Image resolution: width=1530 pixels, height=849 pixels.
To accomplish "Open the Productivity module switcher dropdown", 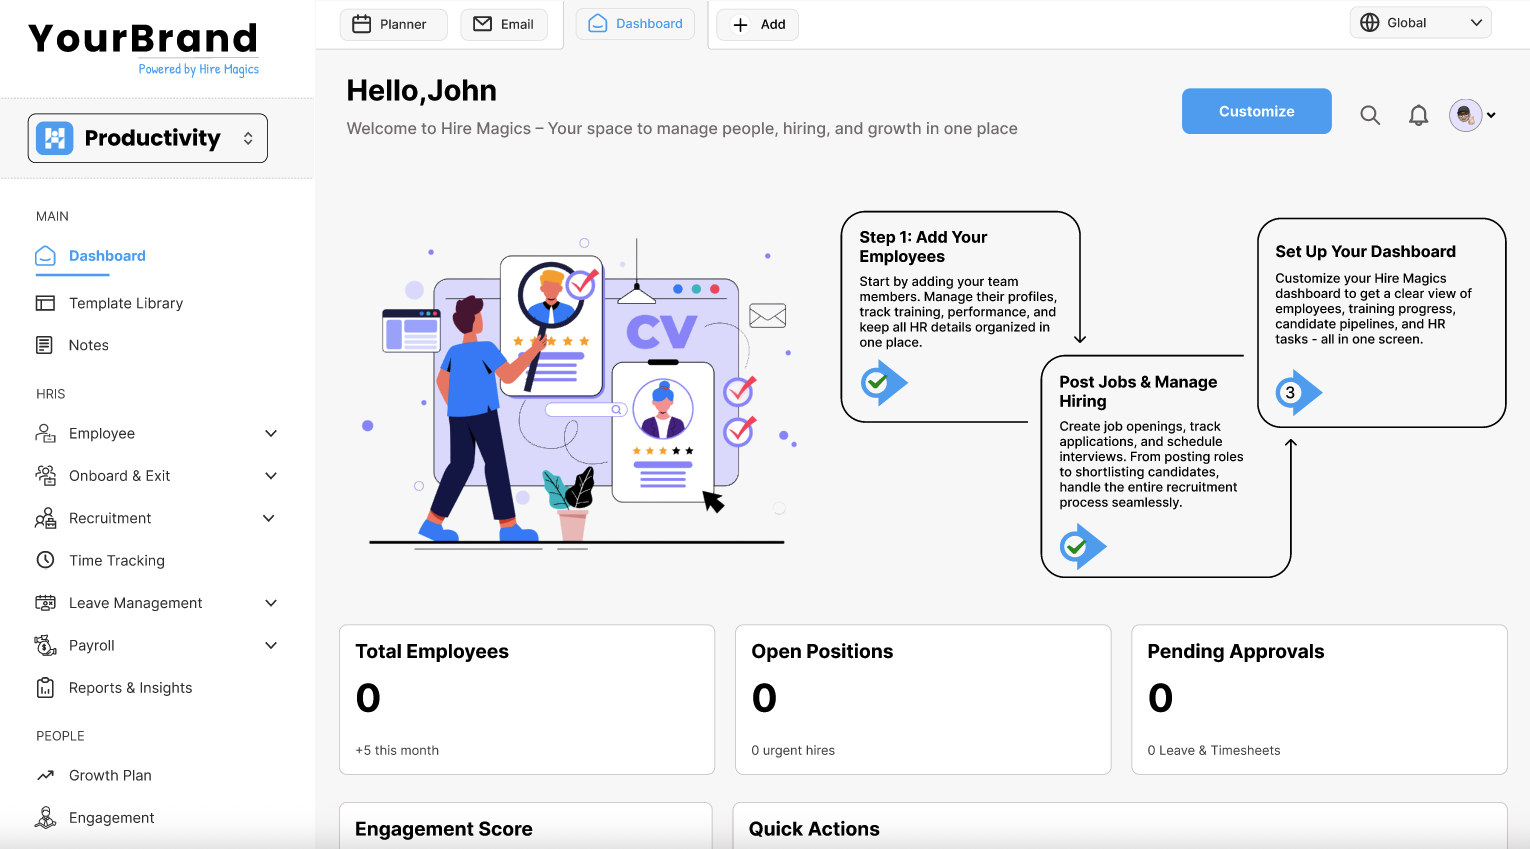I will (148, 138).
